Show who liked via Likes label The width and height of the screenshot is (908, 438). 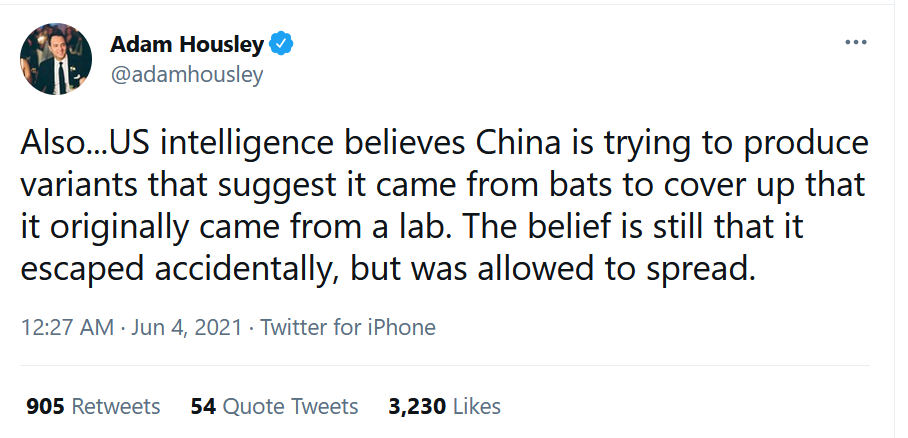coord(477,406)
